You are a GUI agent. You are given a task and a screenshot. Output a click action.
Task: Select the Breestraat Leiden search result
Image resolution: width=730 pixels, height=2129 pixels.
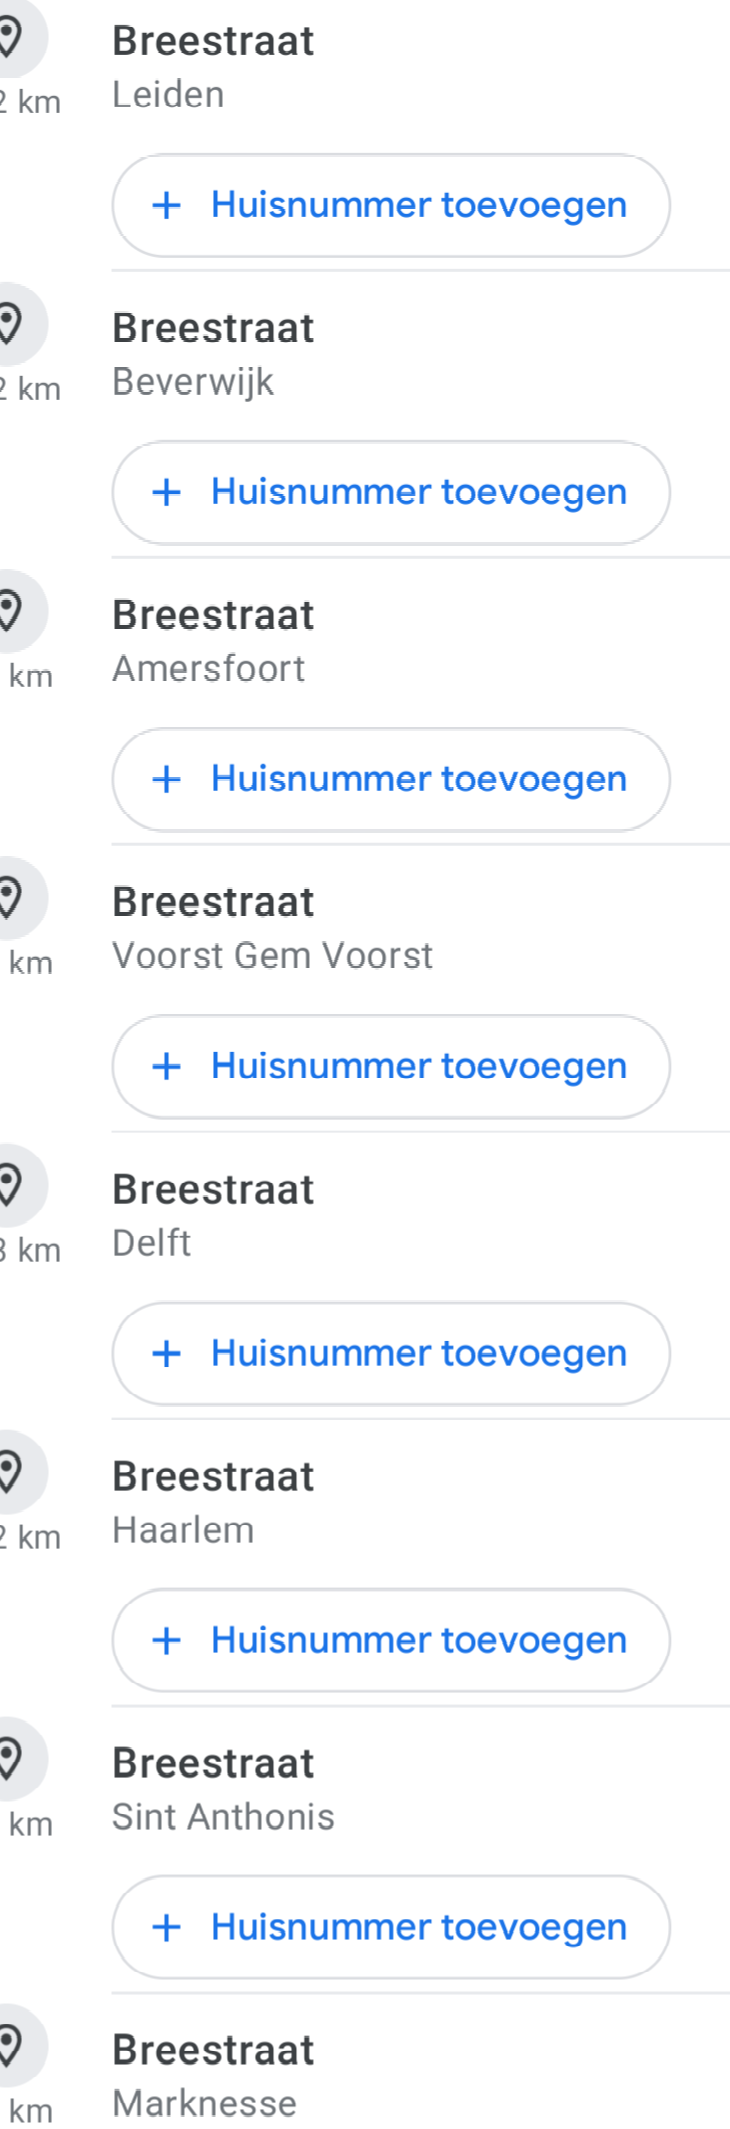tap(213, 66)
